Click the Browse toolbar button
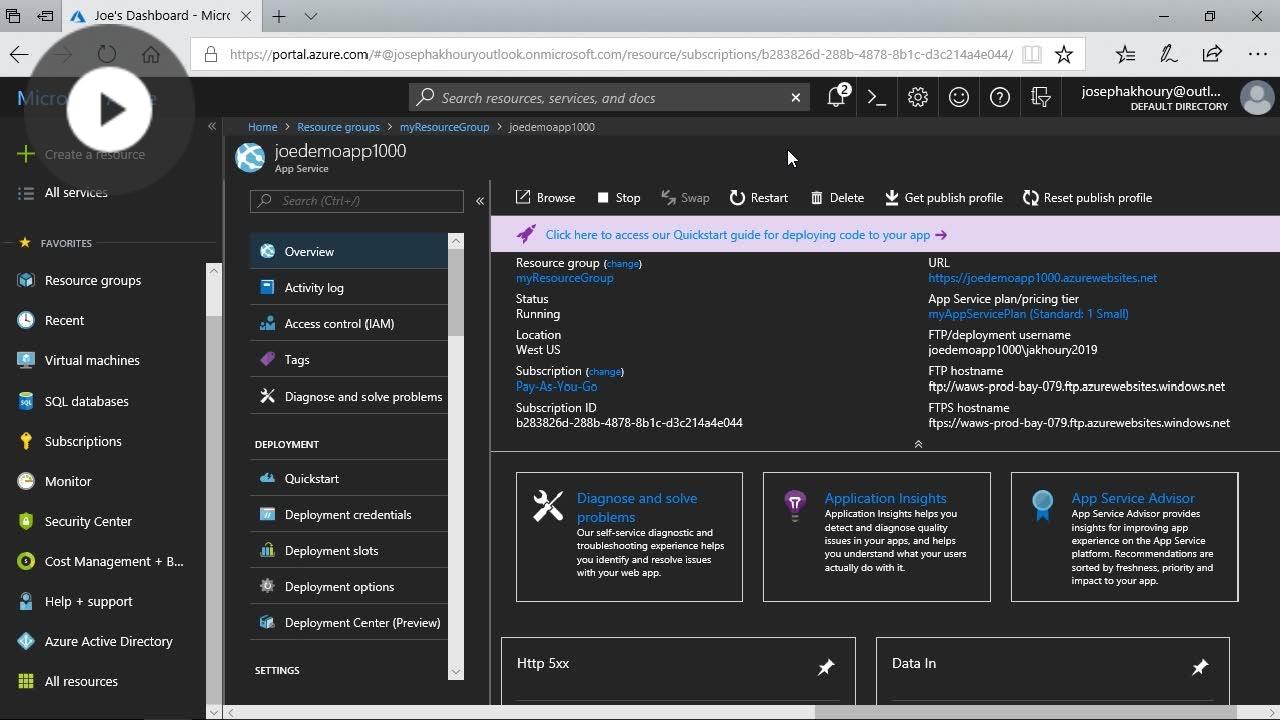This screenshot has width=1280, height=720. pyautogui.click(x=545, y=198)
